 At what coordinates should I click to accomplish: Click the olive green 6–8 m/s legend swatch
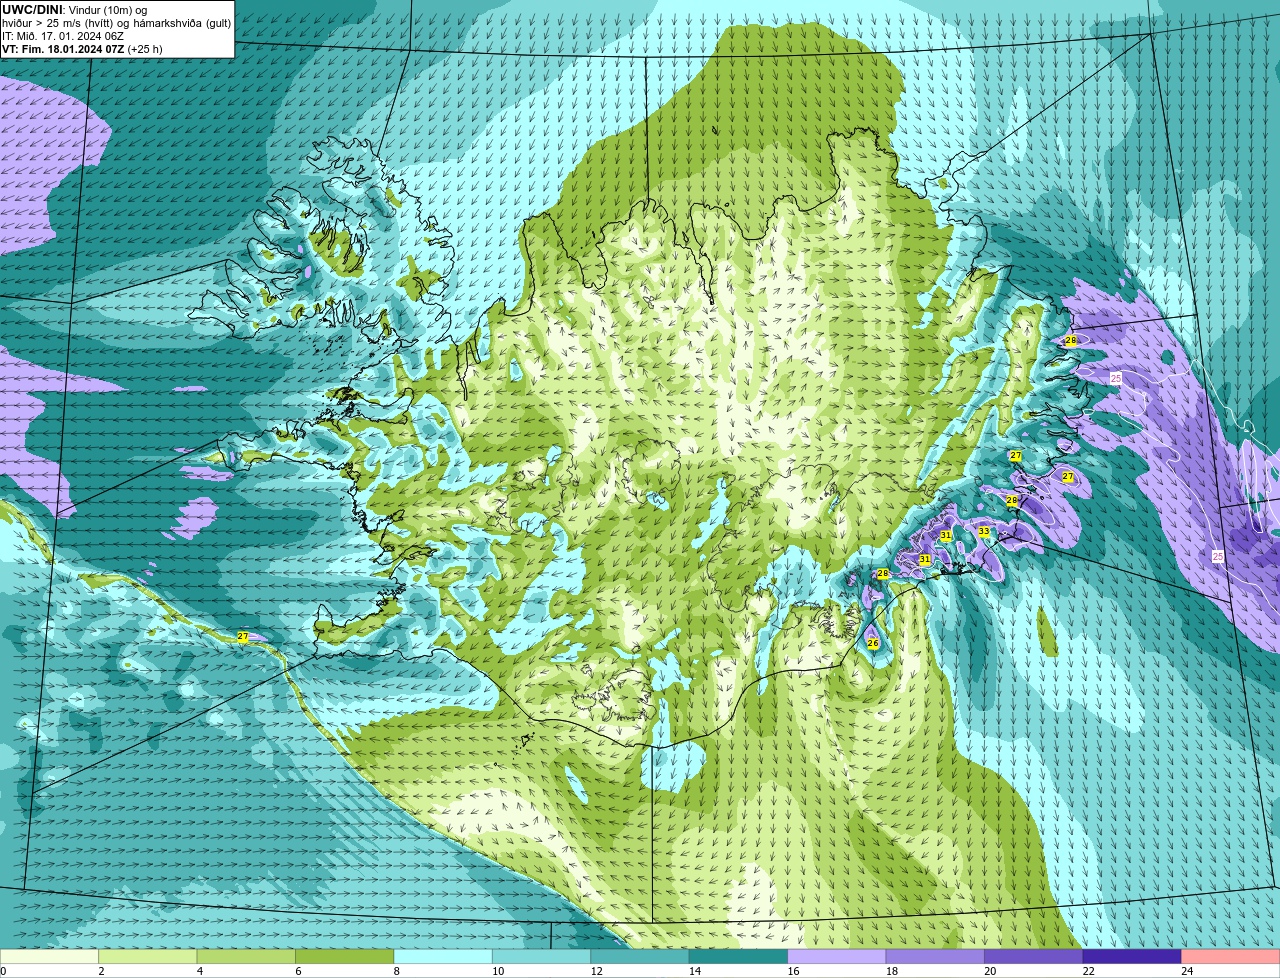tap(345, 957)
